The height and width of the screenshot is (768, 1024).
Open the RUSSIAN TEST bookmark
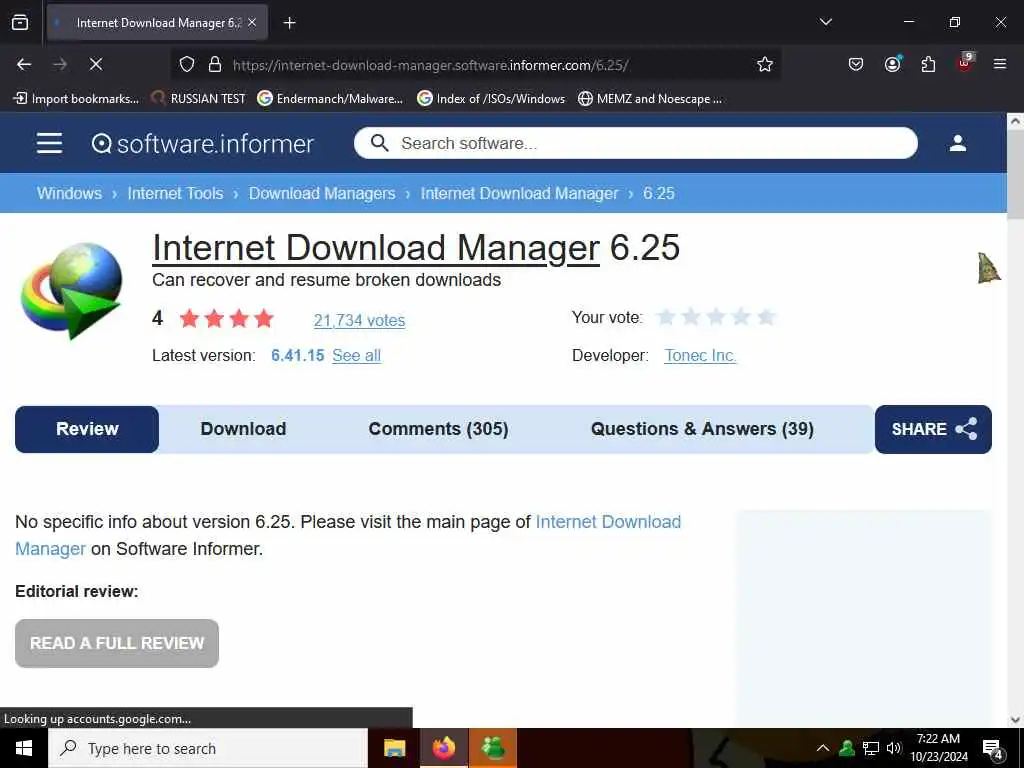click(198, 99)
